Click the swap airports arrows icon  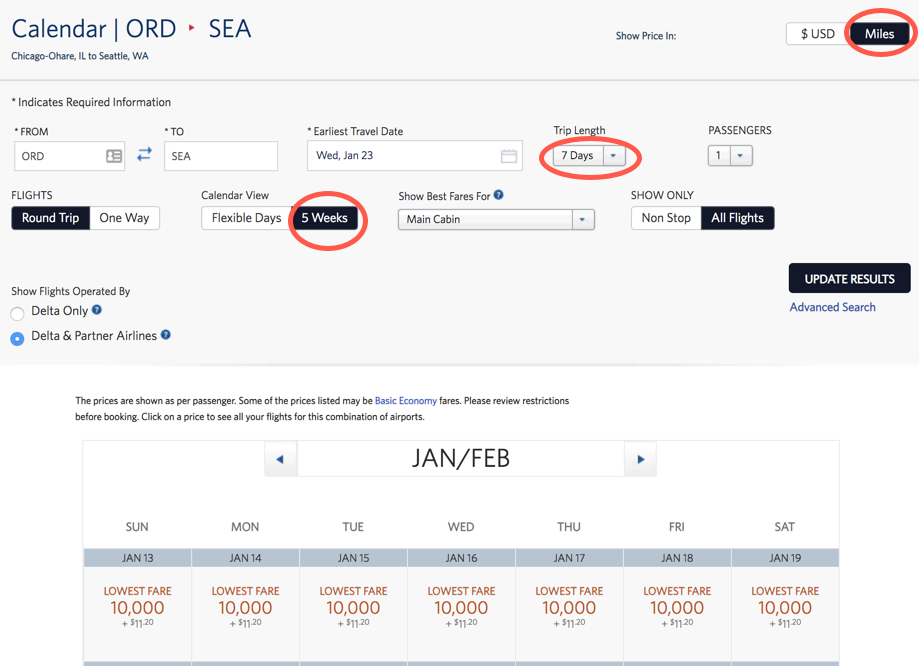tap(144, 154)
